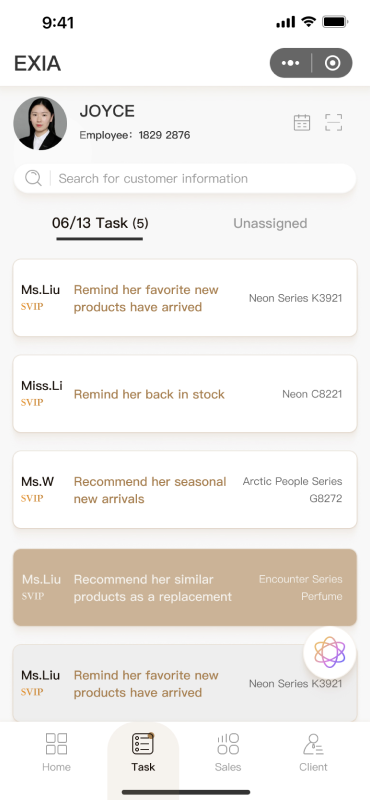370x800 pixels.
Task: Open the calendar icon beside Joyce's profile
Action: coord(302,122)
